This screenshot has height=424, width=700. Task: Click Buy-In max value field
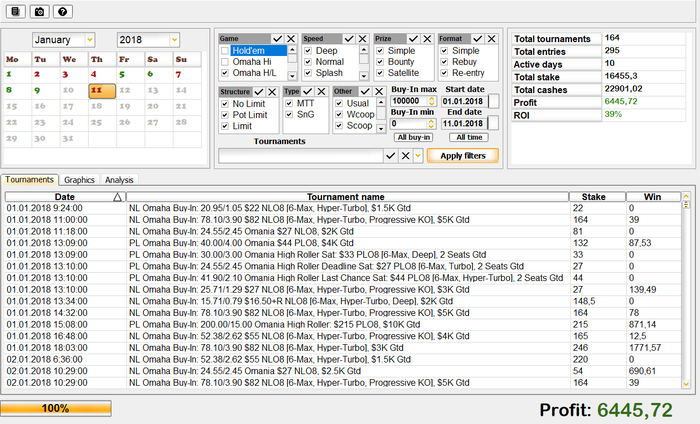[409, 101]
